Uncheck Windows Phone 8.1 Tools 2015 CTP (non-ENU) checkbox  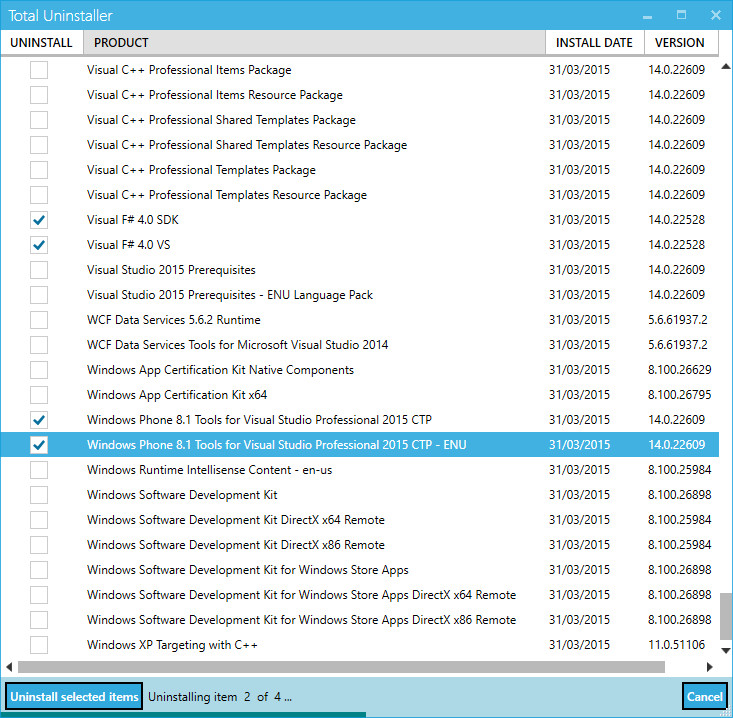39,420
